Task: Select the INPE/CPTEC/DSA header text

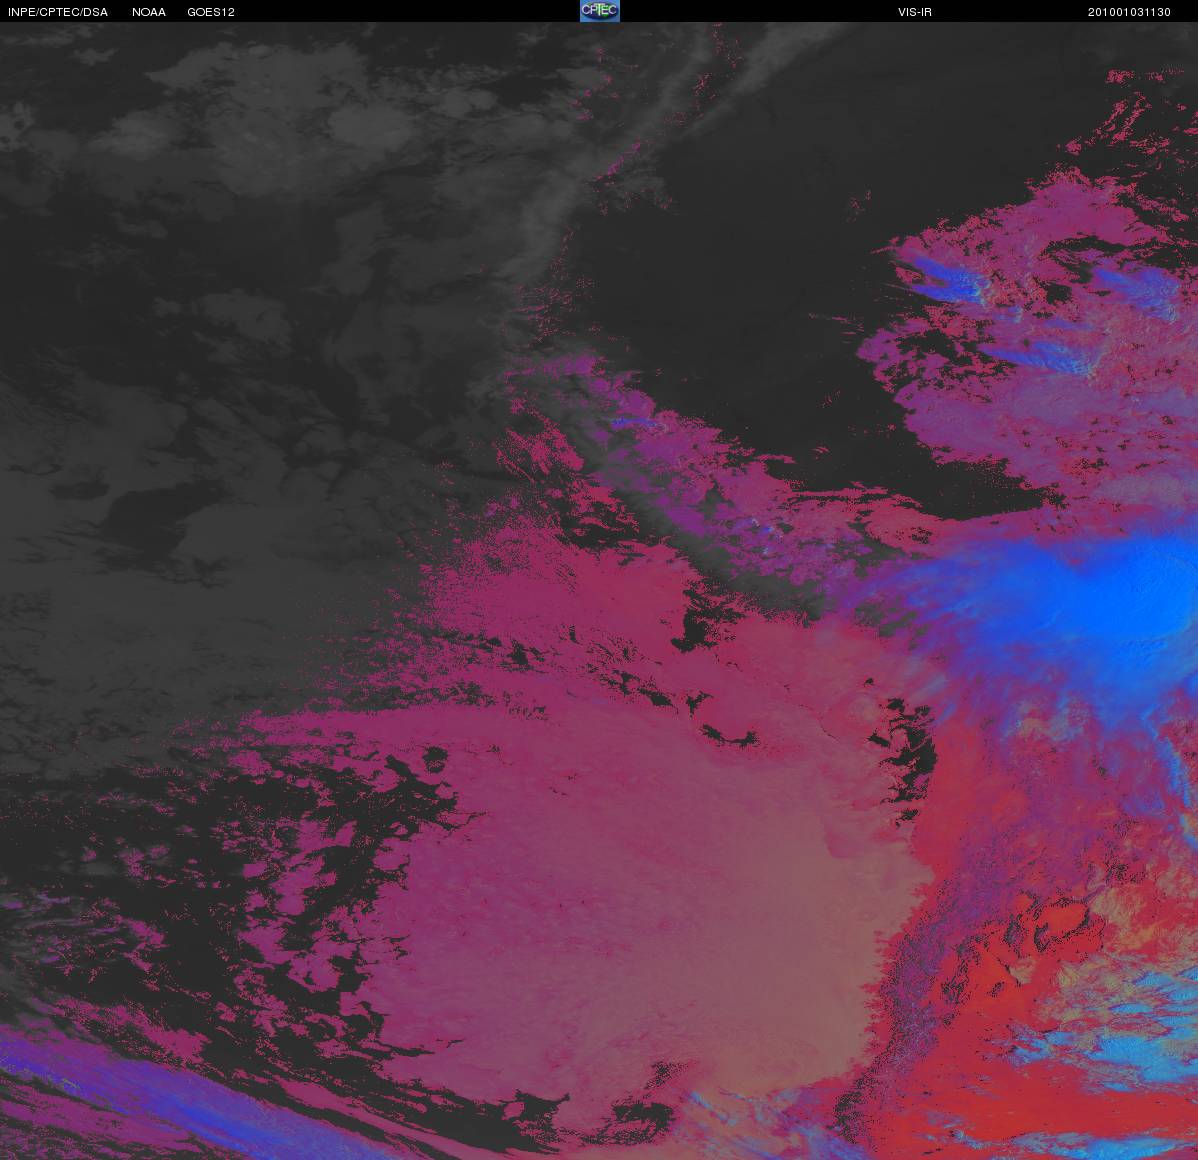Action: coord(58,12)
